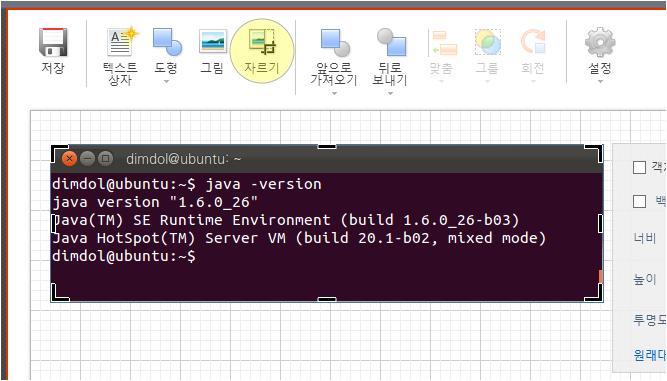Viewport: 667px width, 381px height.
Task: Click terminal title 'dimdol@ubuntu: ~'
Action: 183,159
